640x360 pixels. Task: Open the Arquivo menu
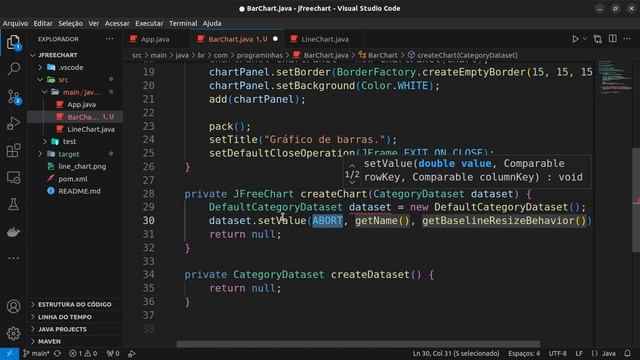tap(16, 23)
